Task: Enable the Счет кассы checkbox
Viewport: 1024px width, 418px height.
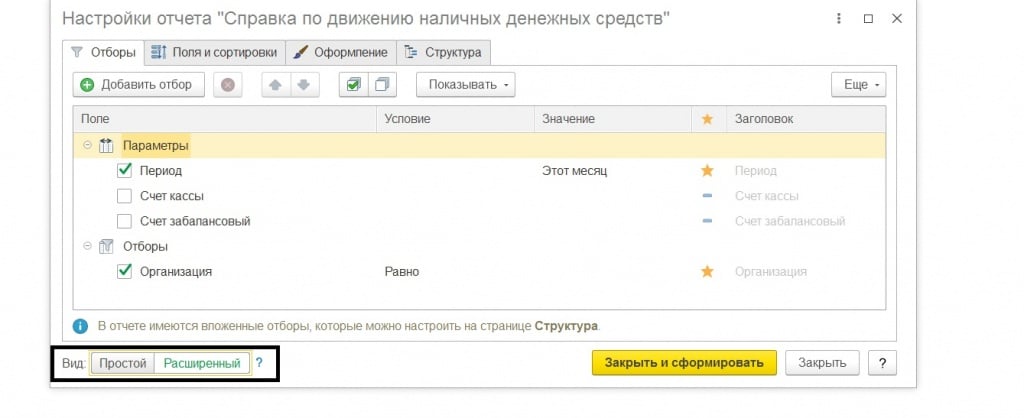Action: click(x=125, y=196)
